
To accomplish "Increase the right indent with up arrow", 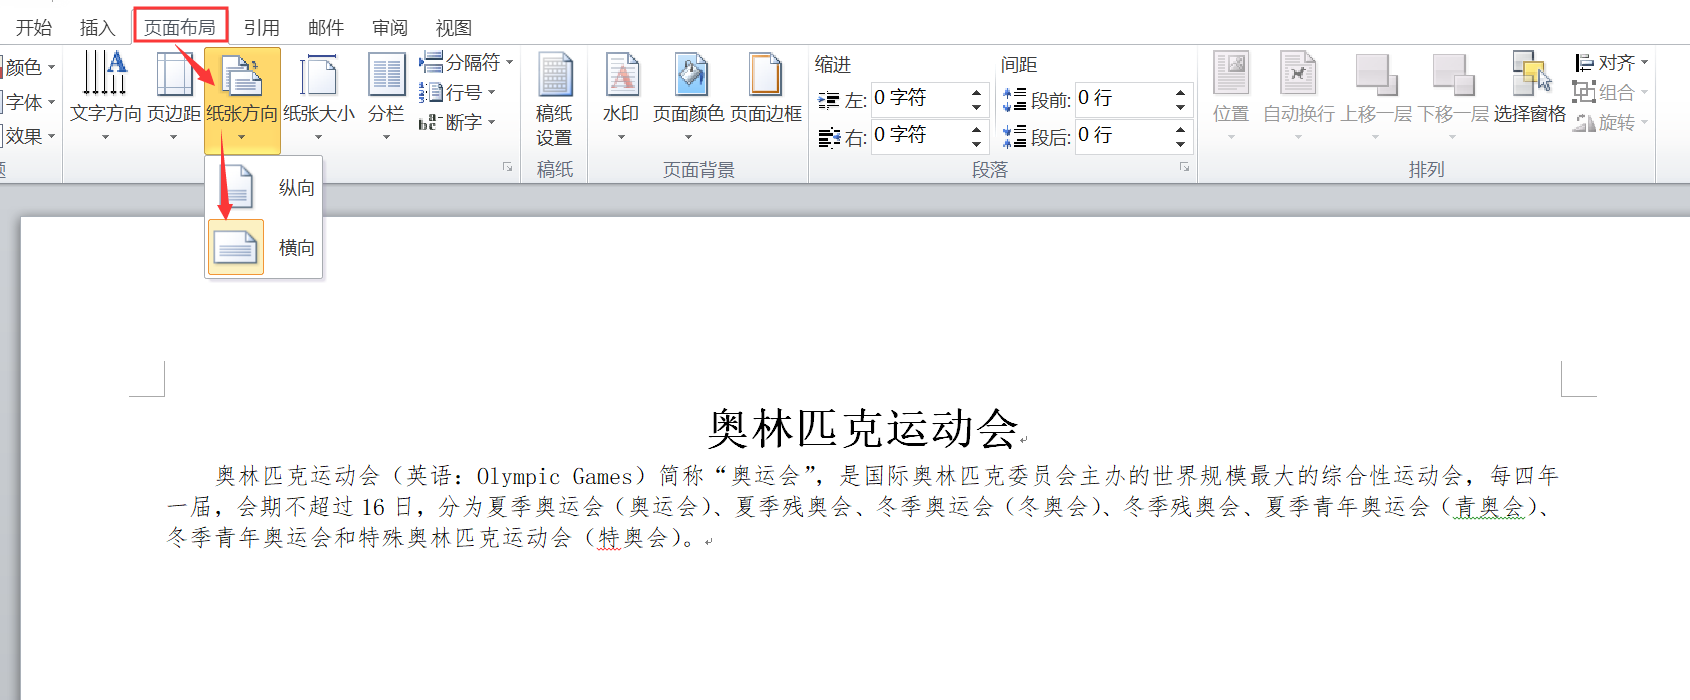I will pyautogui.click(x=977, y=128).
